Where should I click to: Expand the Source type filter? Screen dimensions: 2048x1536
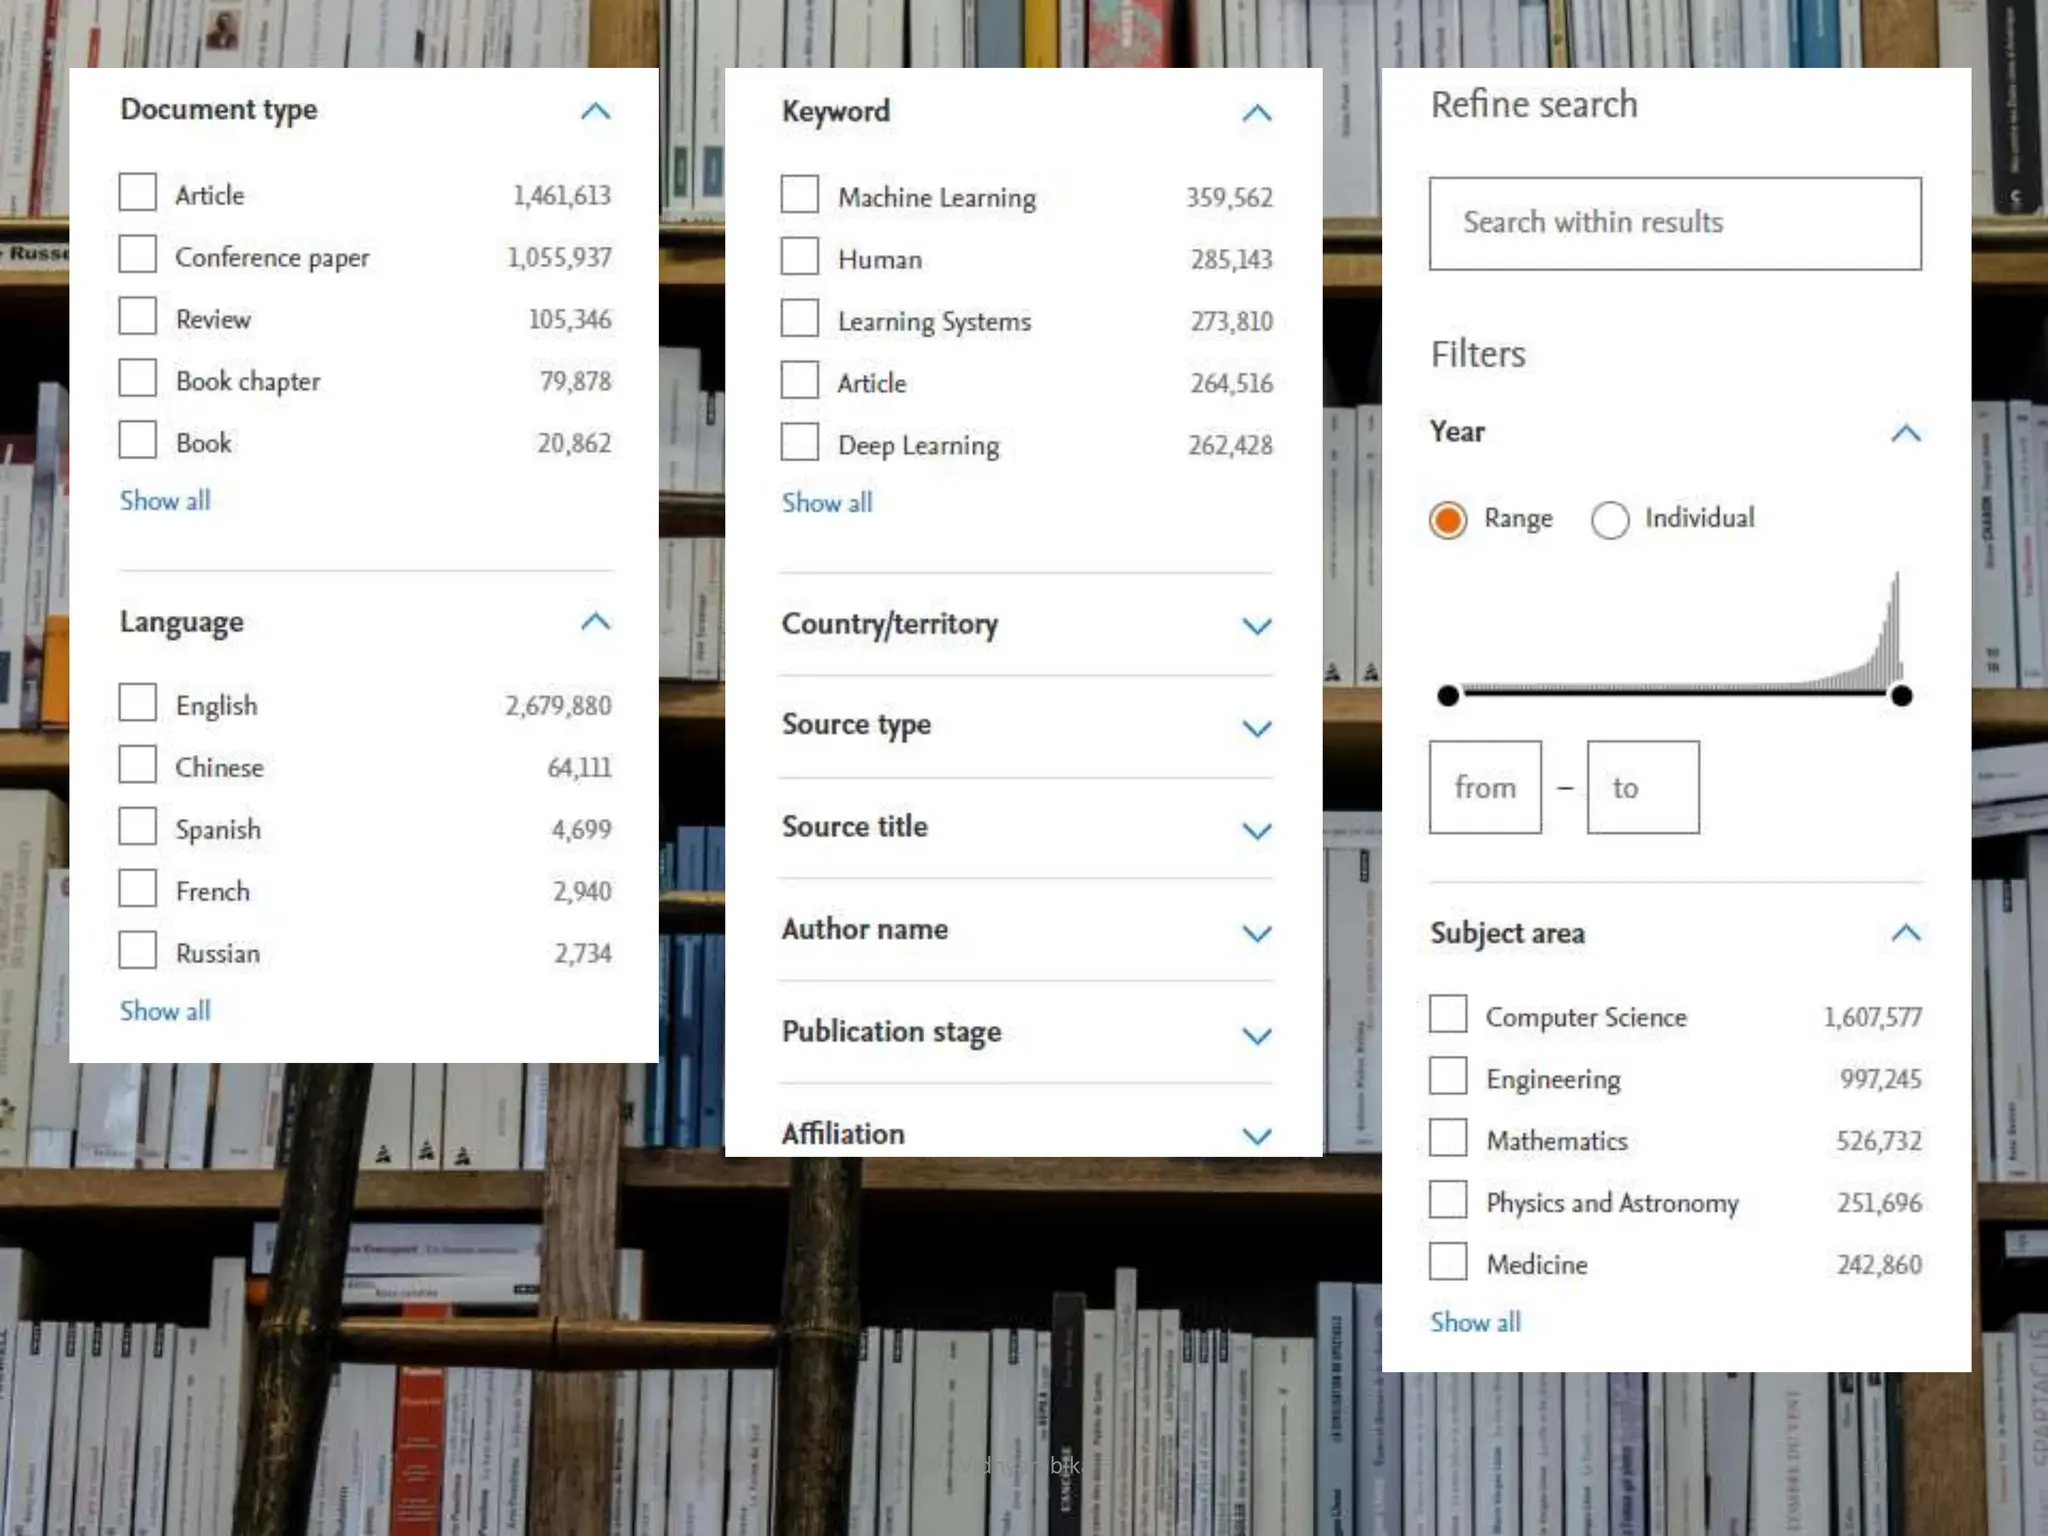[x=1256, y=728]
